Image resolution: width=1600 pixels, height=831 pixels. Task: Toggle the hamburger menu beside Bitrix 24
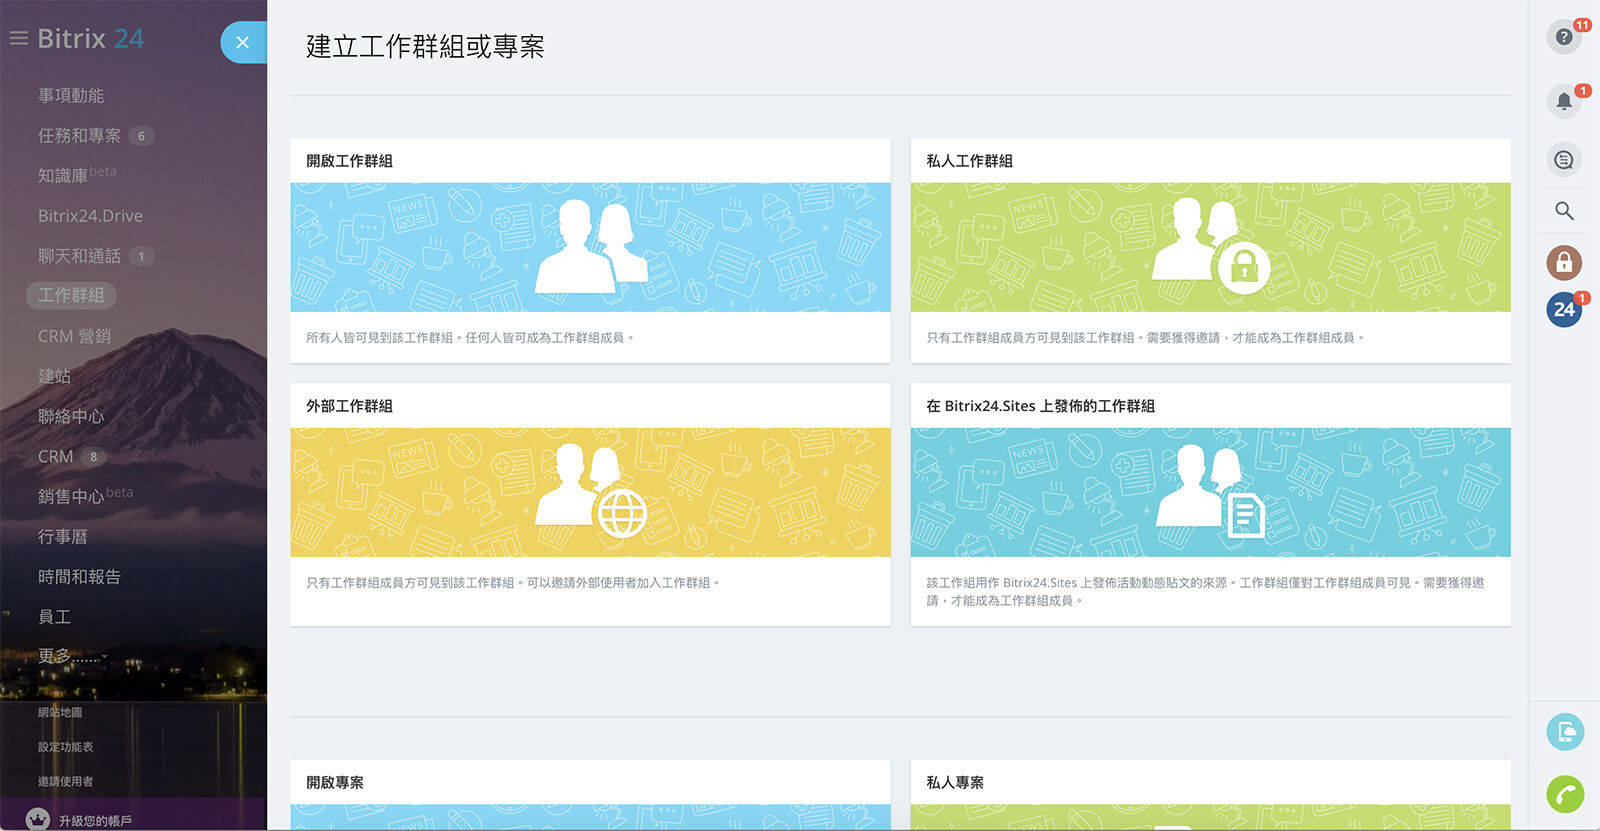(18, 38)
